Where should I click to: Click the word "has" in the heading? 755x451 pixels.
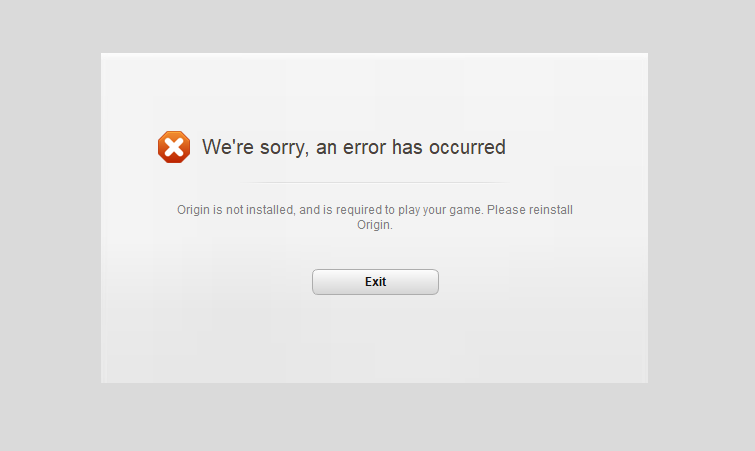pyautogui.click(x=407, y=147)
